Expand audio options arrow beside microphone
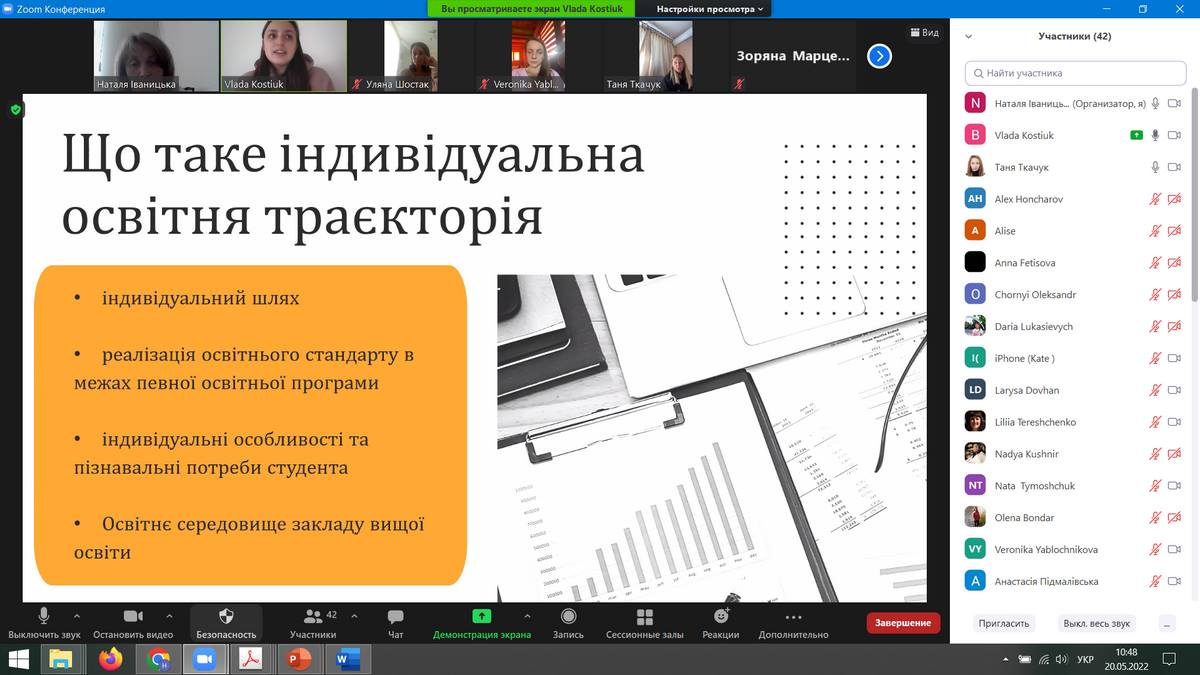 point(77,616)
